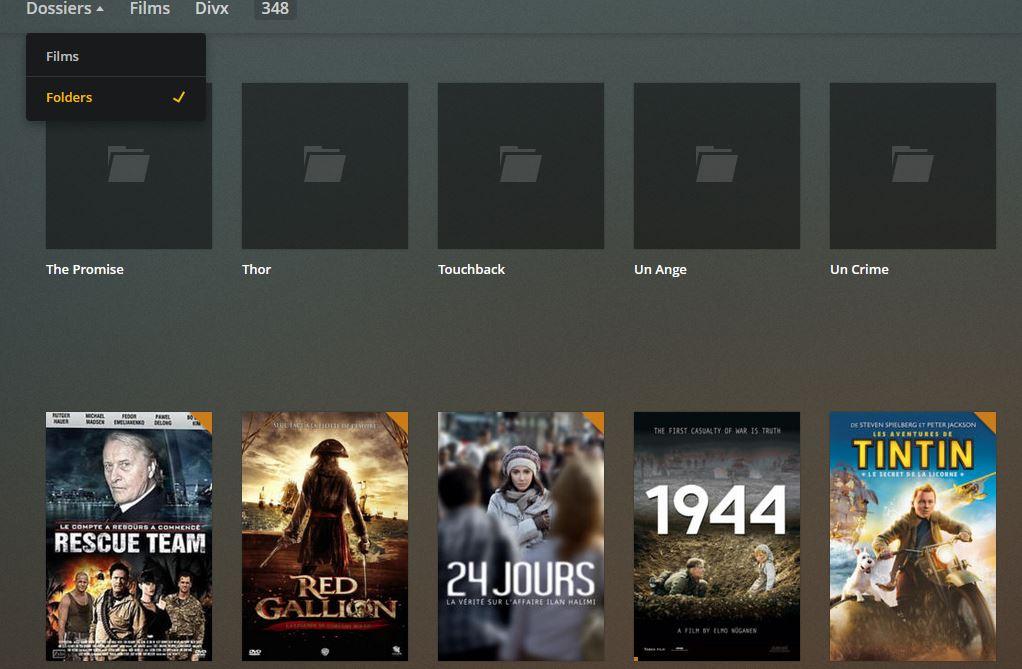
Task: Open the Red Gallion movie poster
Action: click(325, 536)
